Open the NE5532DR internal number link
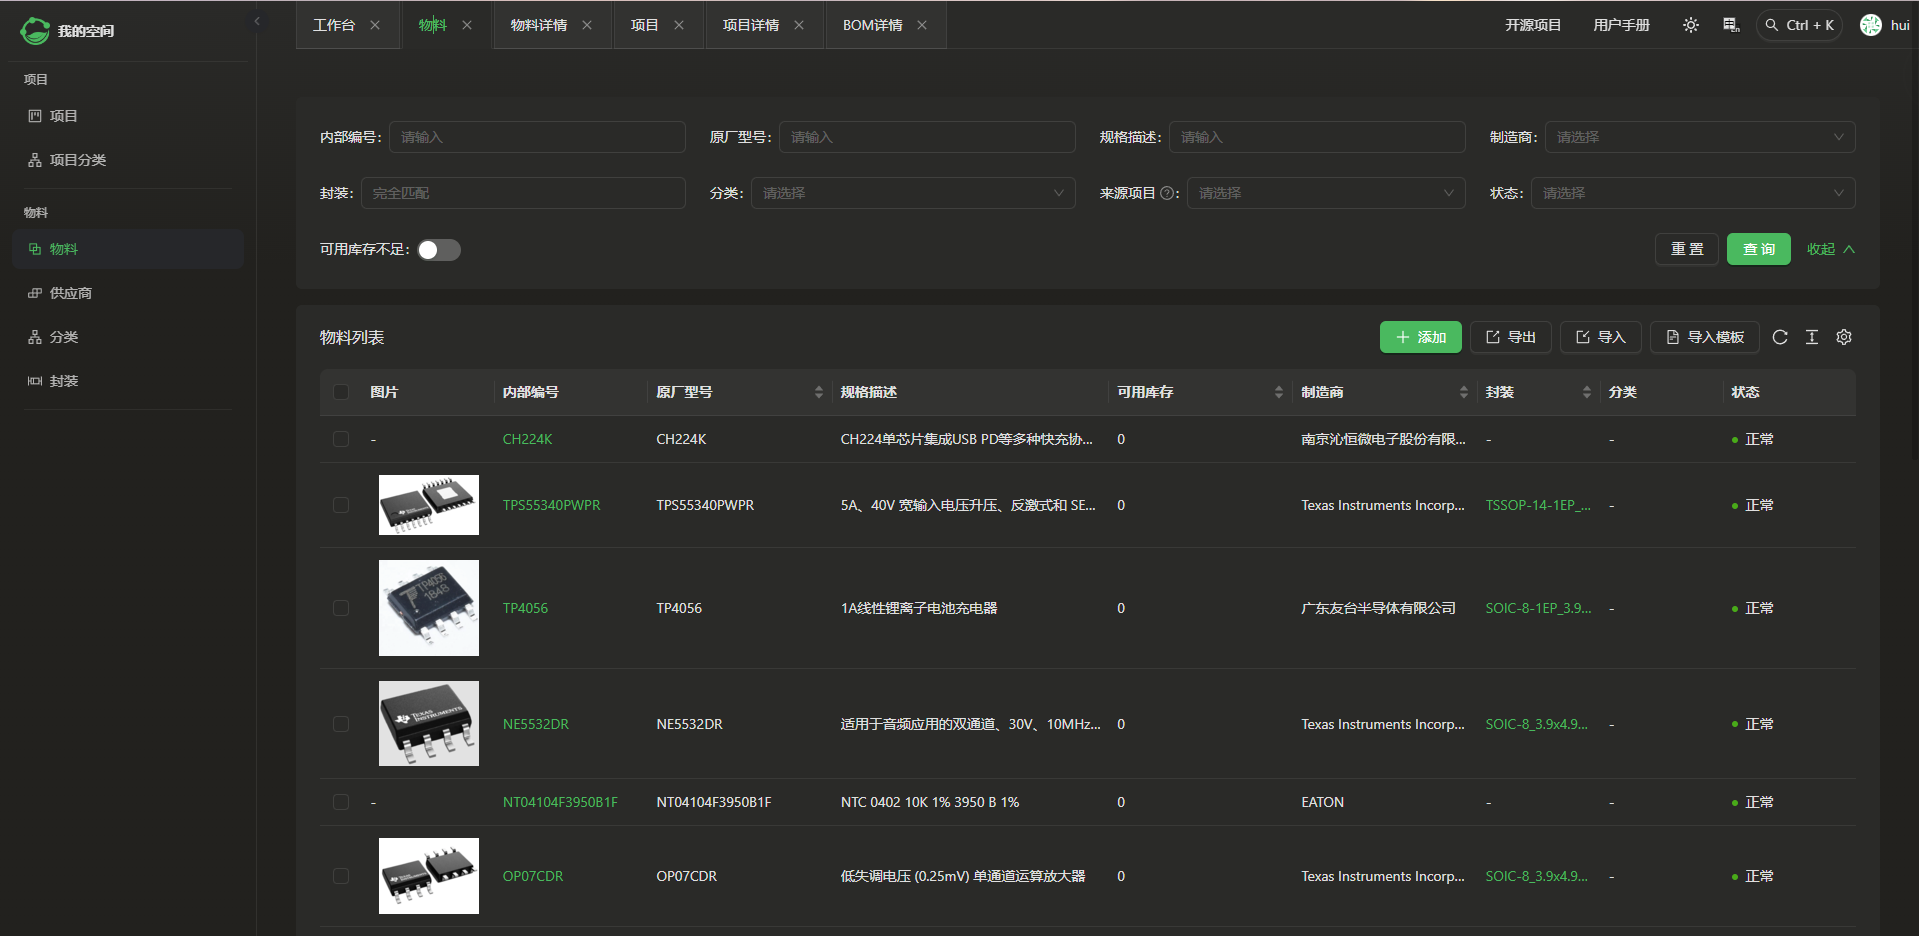The image size is (1919, 936). point(536,724)
